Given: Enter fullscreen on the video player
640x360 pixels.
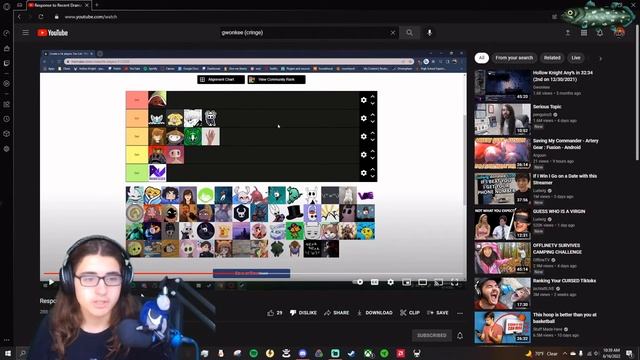Looking at the screenshot, I should [454, 282].
